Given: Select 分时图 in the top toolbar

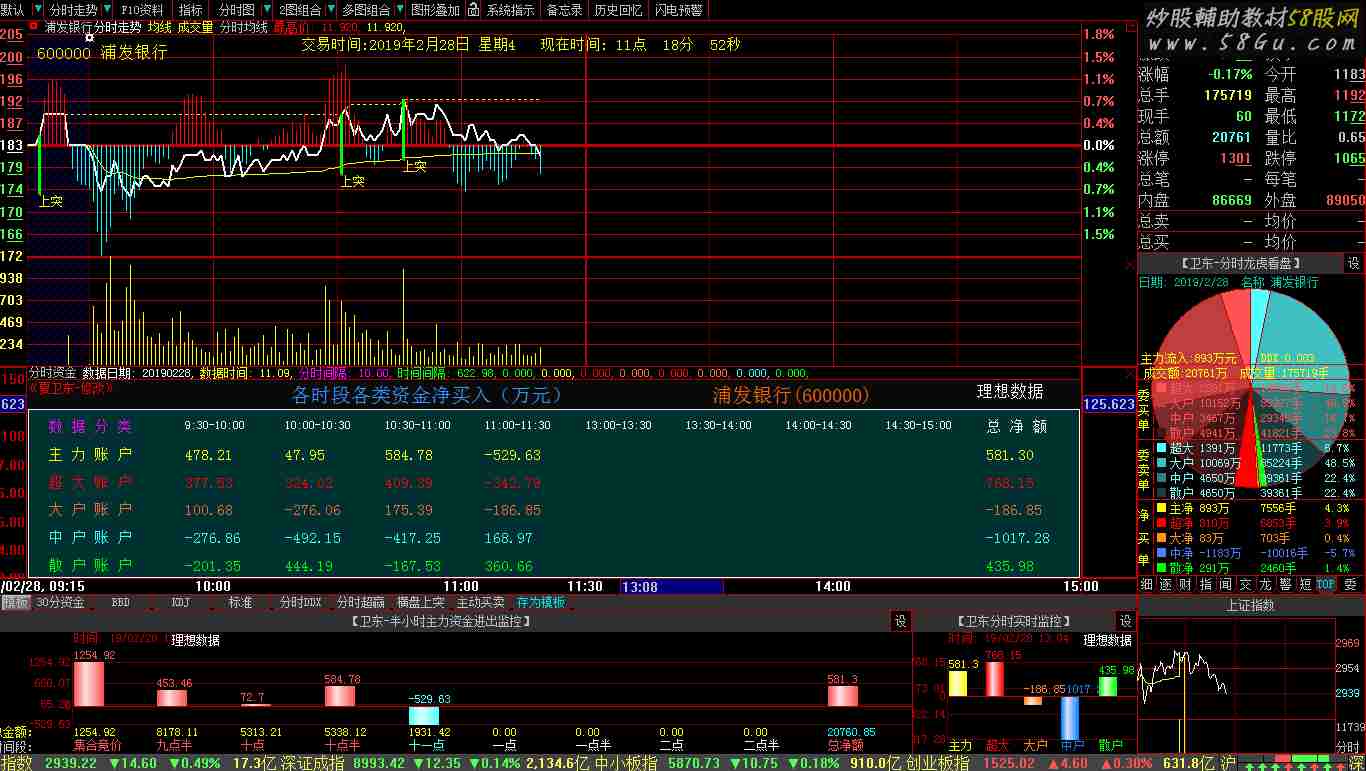Looking at the screenshot, I should click(x=236, y=9).
